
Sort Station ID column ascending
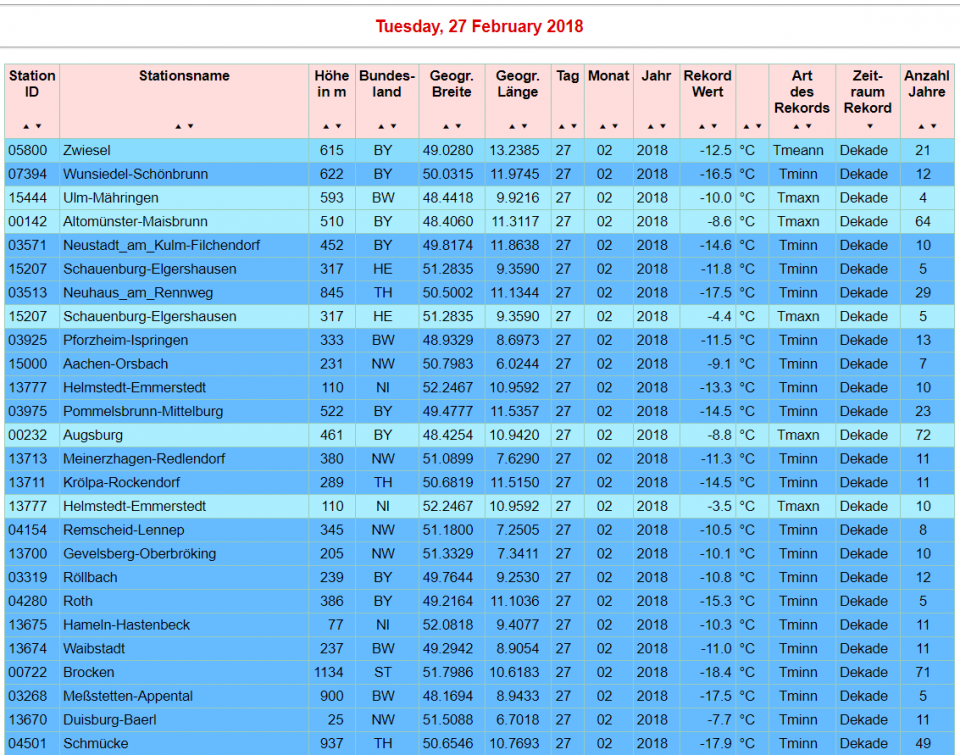[x=27, y=127]
